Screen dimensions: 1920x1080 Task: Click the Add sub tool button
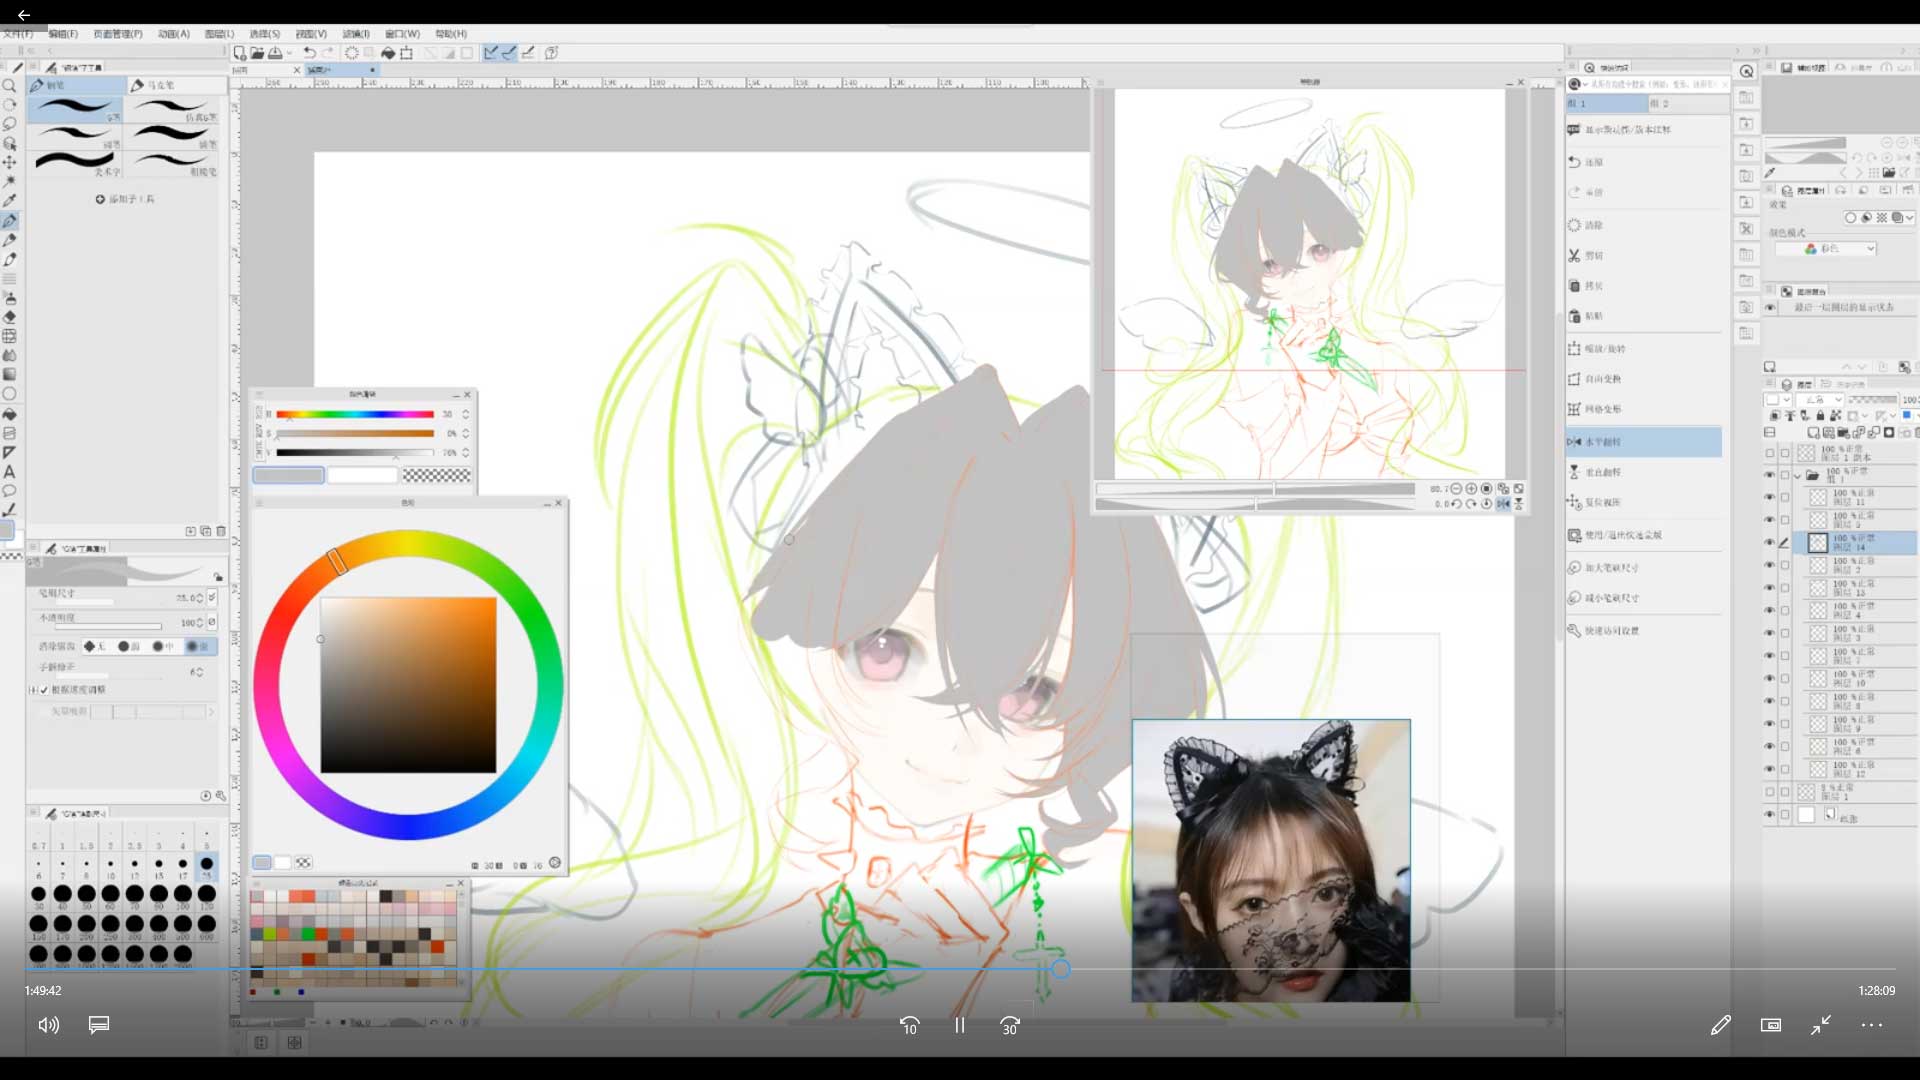coord(125,199)
